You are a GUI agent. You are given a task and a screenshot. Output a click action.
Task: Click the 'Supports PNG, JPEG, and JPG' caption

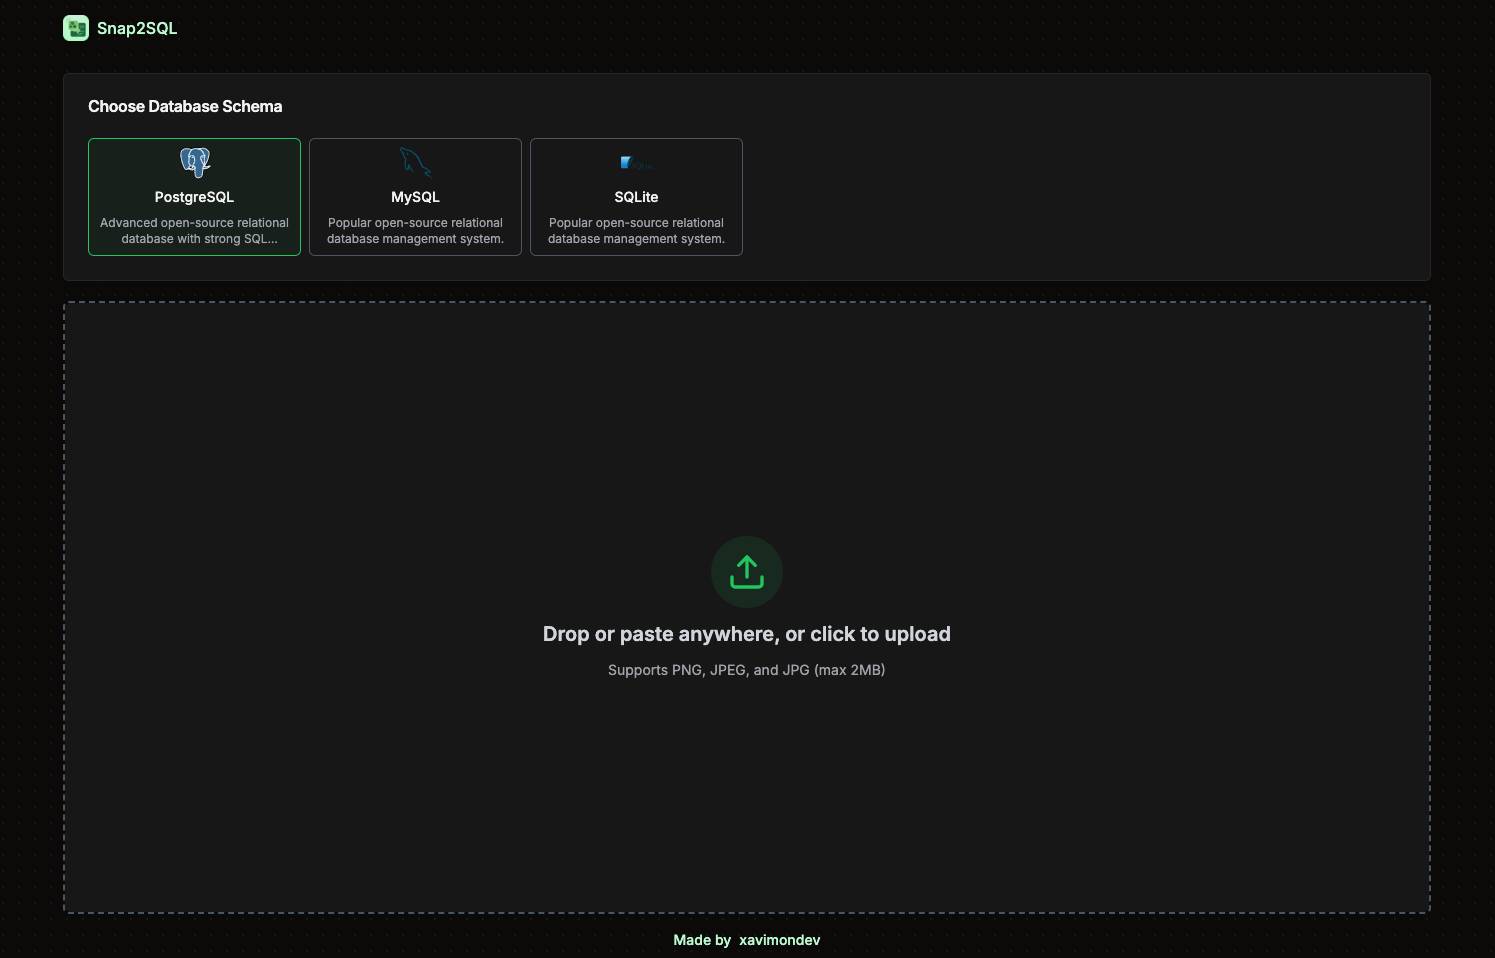click(746, 669)
